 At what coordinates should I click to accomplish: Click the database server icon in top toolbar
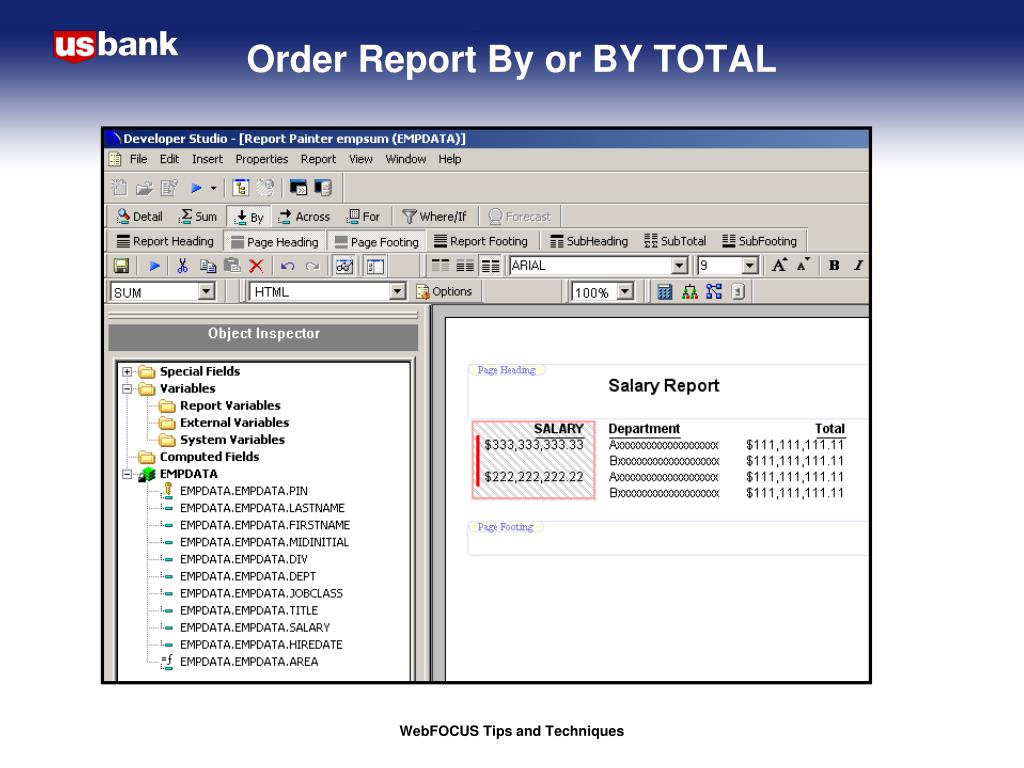(x=323, y=188)
